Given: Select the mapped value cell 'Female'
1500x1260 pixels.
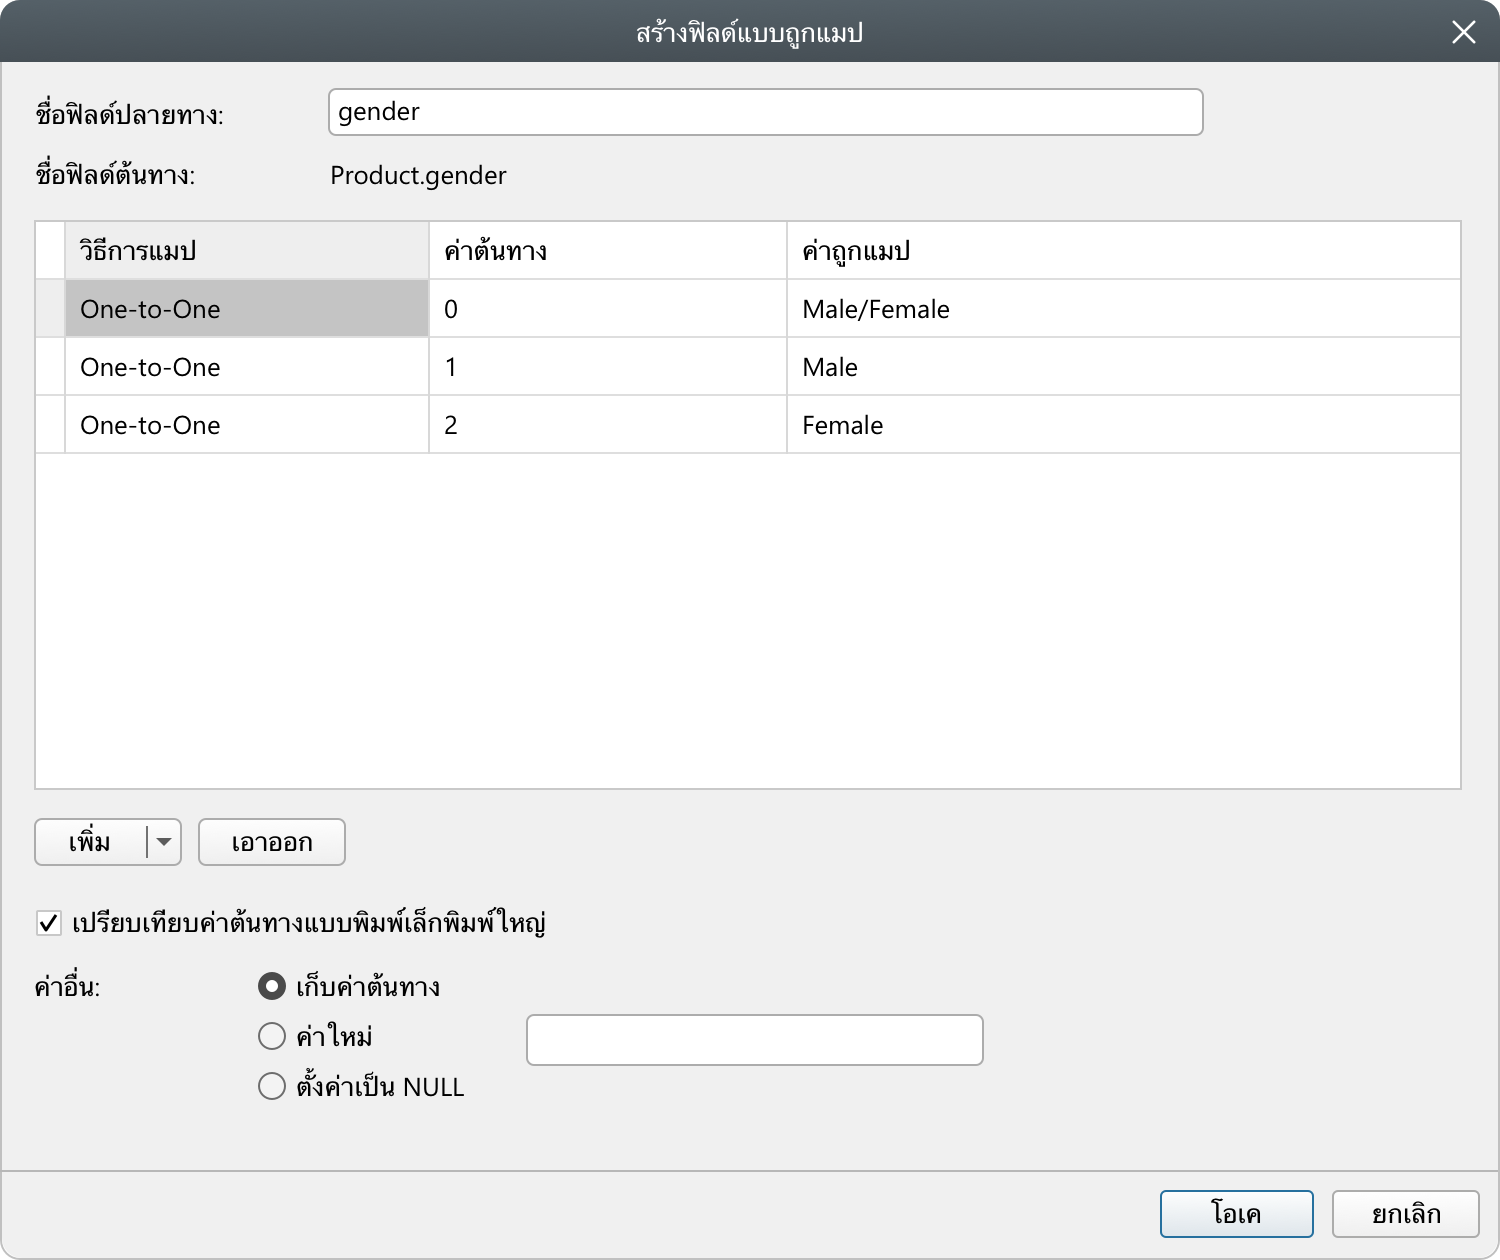Looking at the screenshot, I should (x=1122, y=425).
